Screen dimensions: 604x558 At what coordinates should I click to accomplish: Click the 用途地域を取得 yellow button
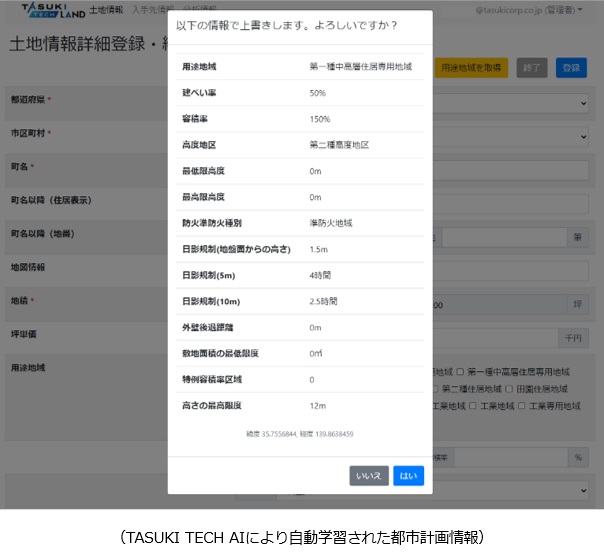pyautogui.click(x=471, y=68)
